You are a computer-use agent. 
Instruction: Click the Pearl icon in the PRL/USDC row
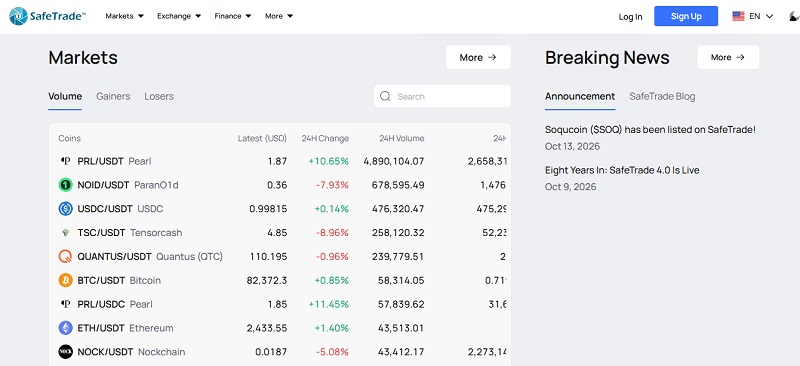click(65, 304)
